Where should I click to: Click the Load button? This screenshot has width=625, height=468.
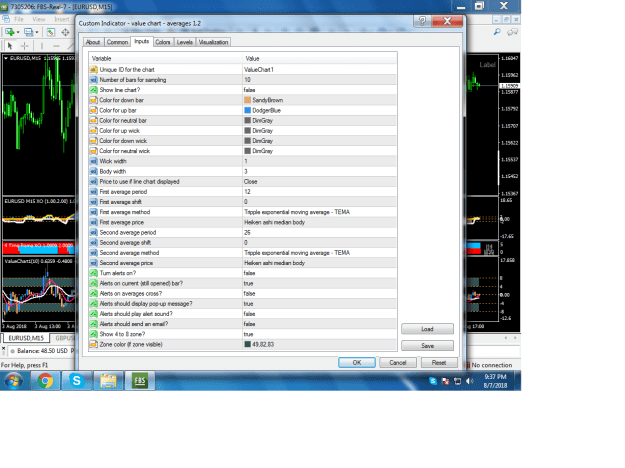point(427,329)
